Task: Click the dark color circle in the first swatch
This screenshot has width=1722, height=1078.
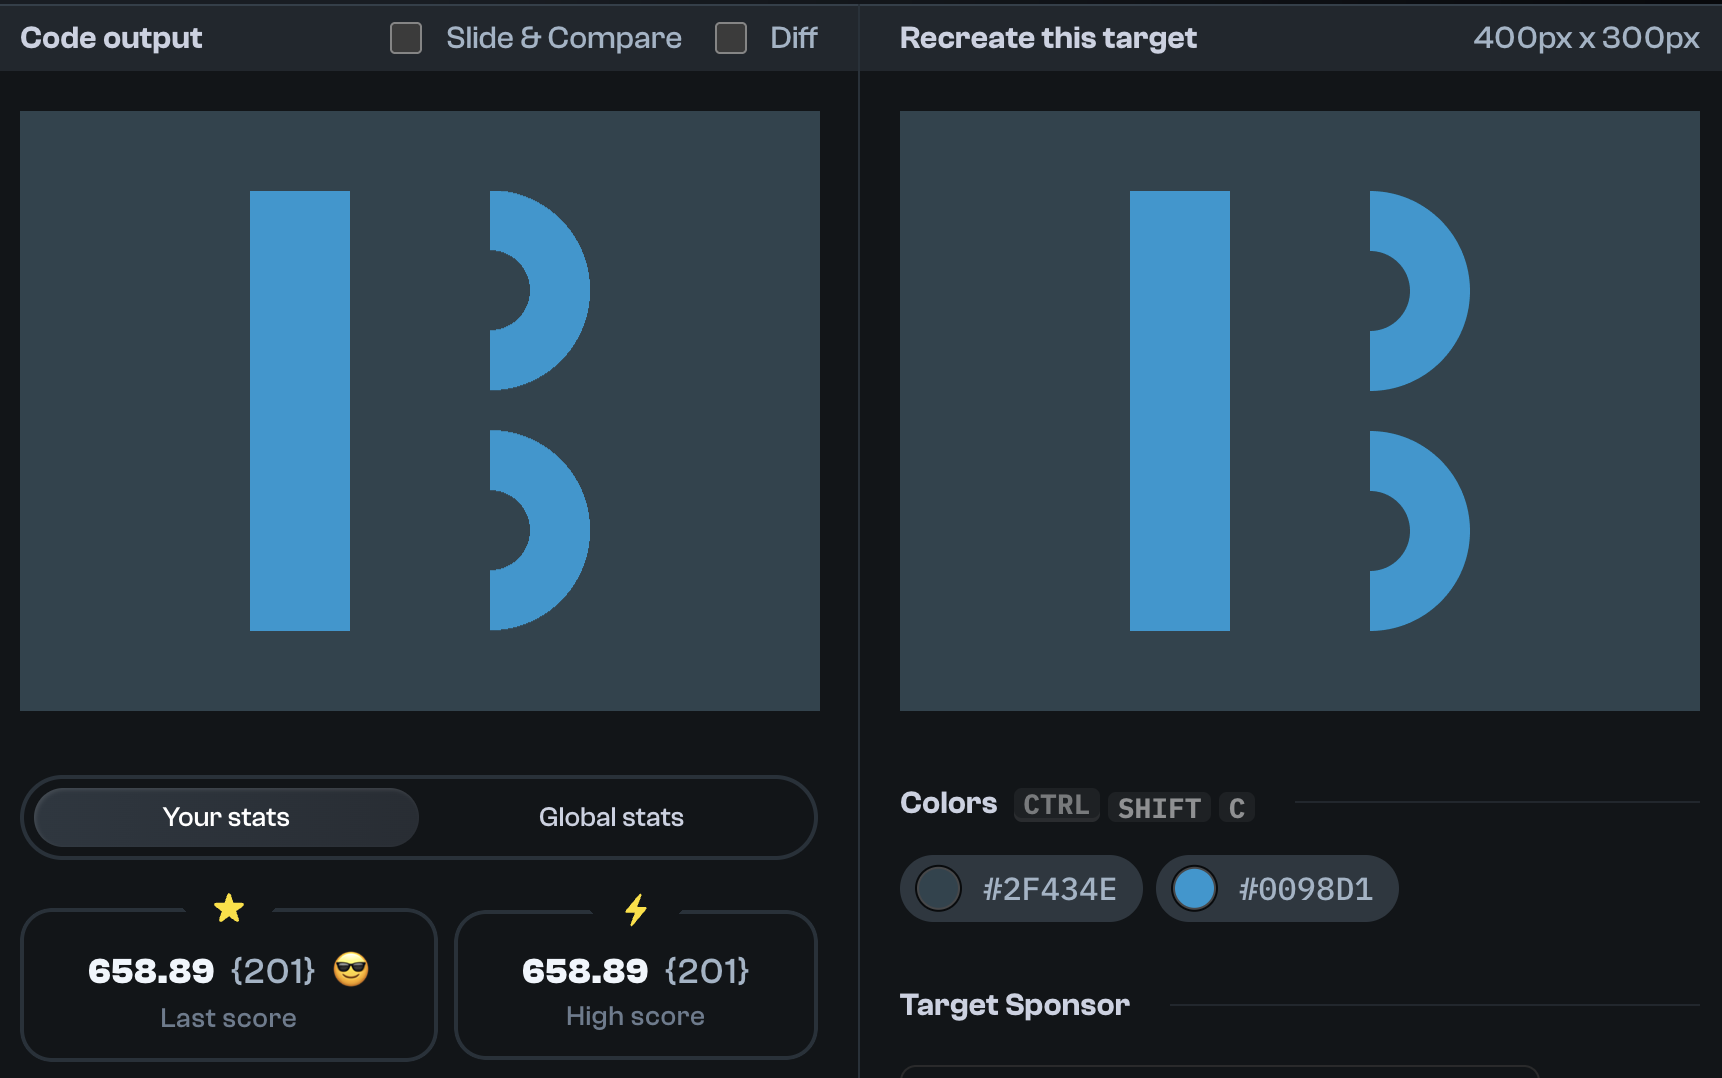Action: click(x=938, y=888)
